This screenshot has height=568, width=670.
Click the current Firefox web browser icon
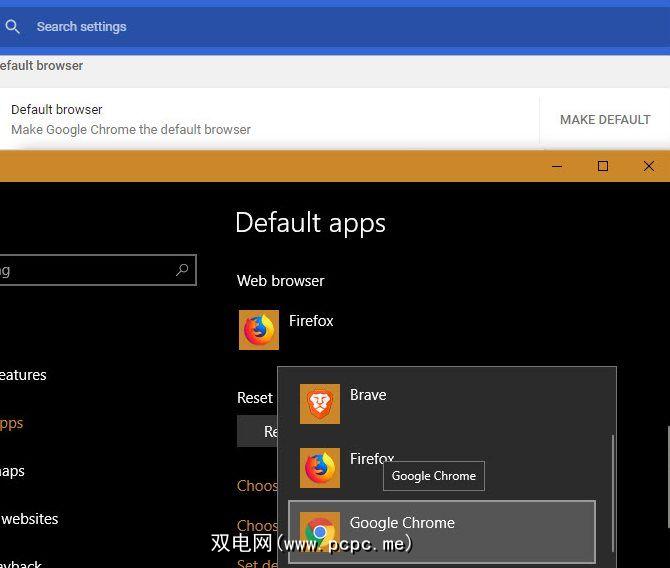click(x=259, y=330)
